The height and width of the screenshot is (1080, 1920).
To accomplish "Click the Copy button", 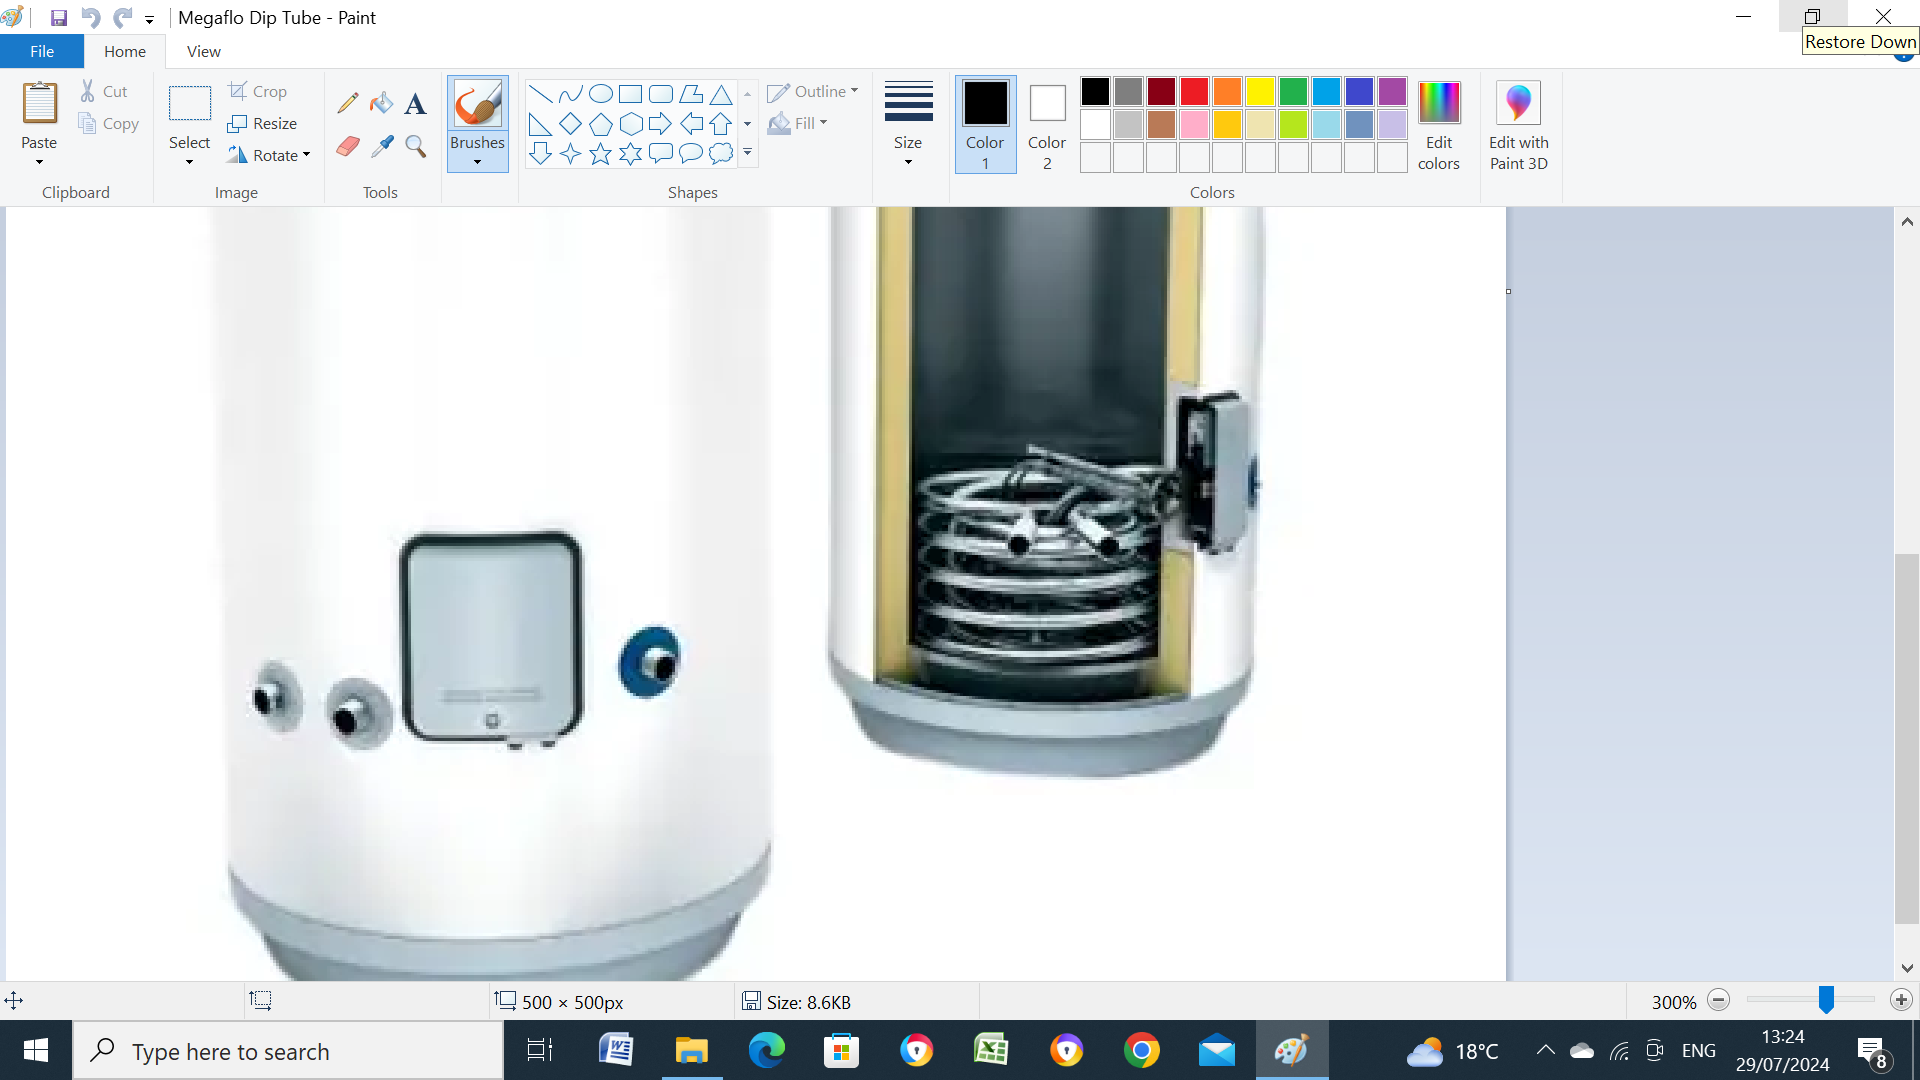I will [x=108, y=124].
